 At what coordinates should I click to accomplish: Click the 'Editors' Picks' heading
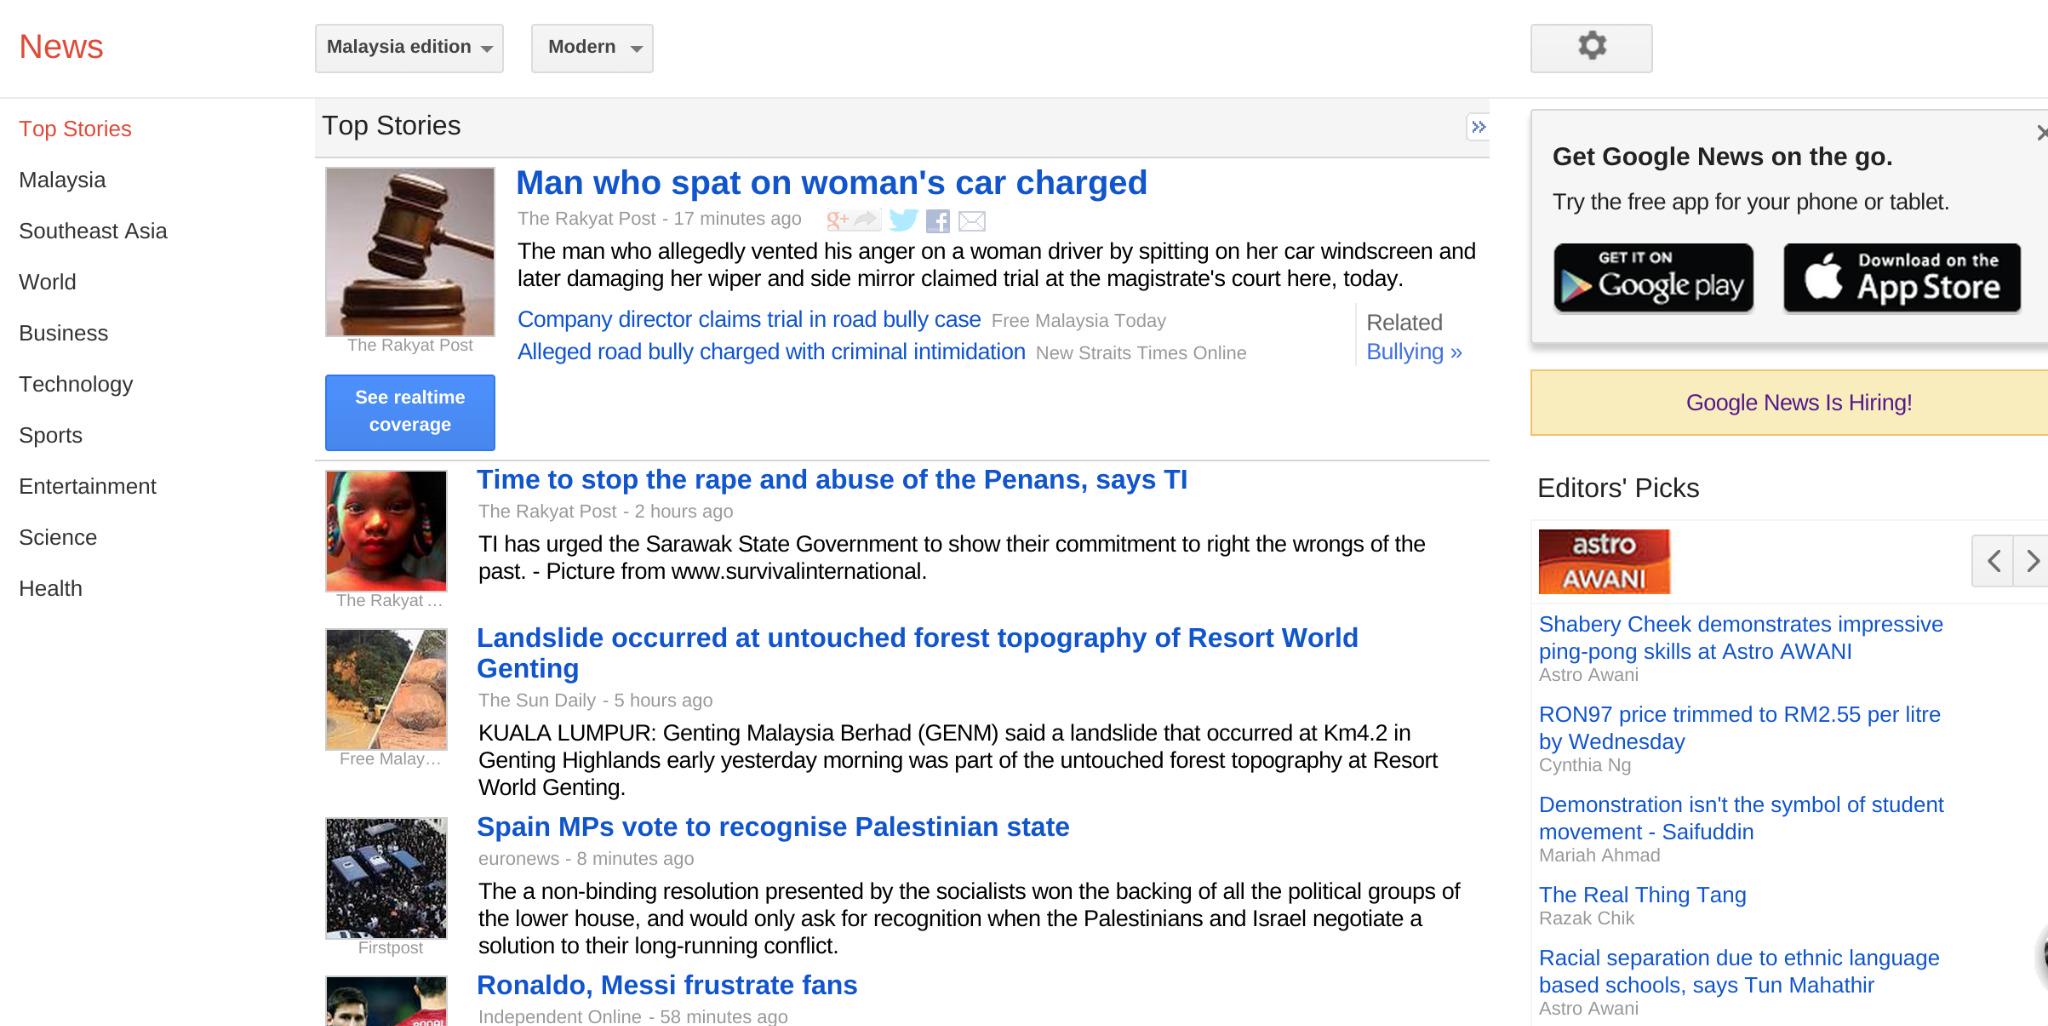point(1618,488)
